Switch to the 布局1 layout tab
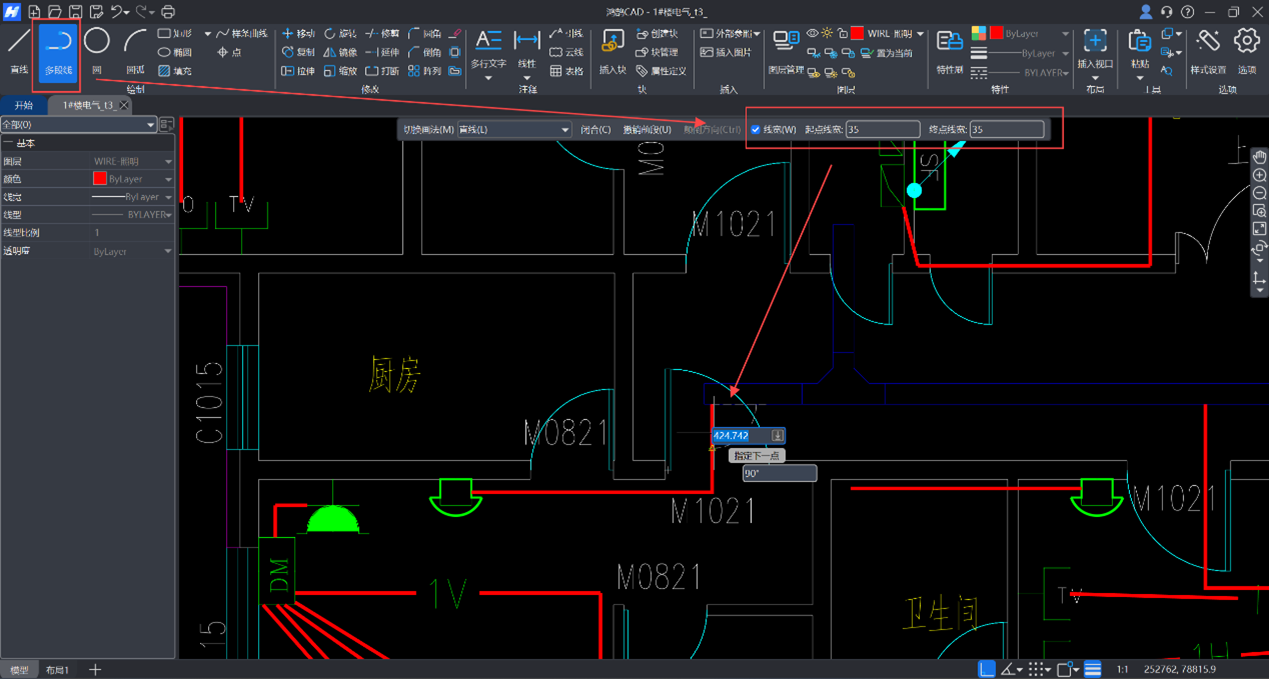Image resolution: width=1269 pixels, height=679 pixels. point(57,669)
